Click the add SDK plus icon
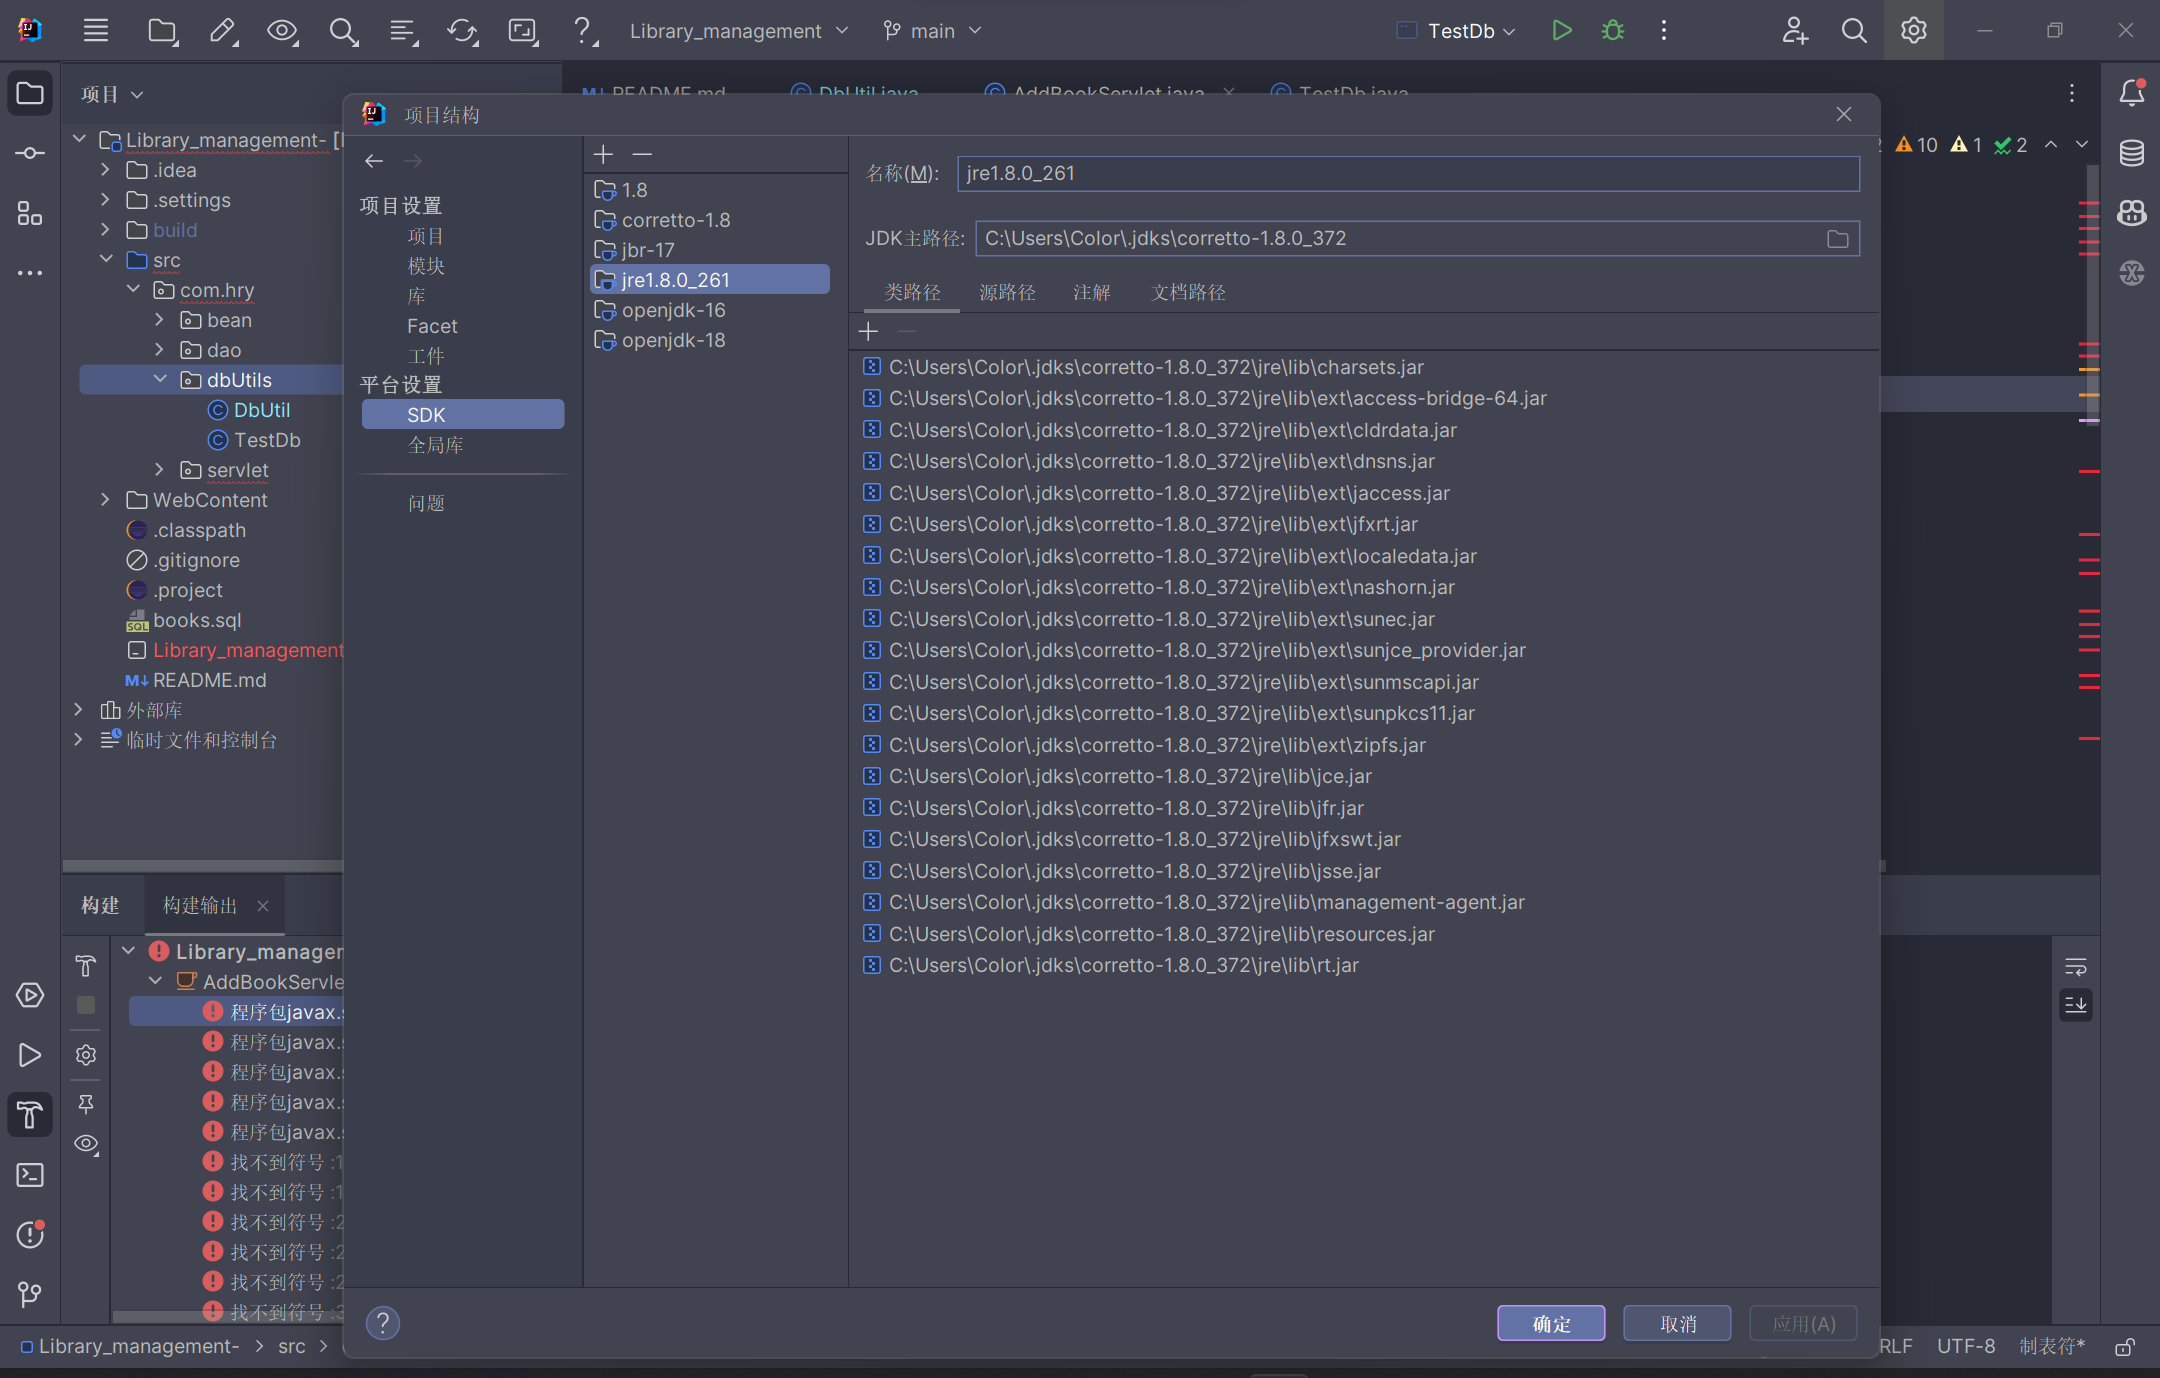Viewport: 2160px width, 1378px height. pos(603,154)
